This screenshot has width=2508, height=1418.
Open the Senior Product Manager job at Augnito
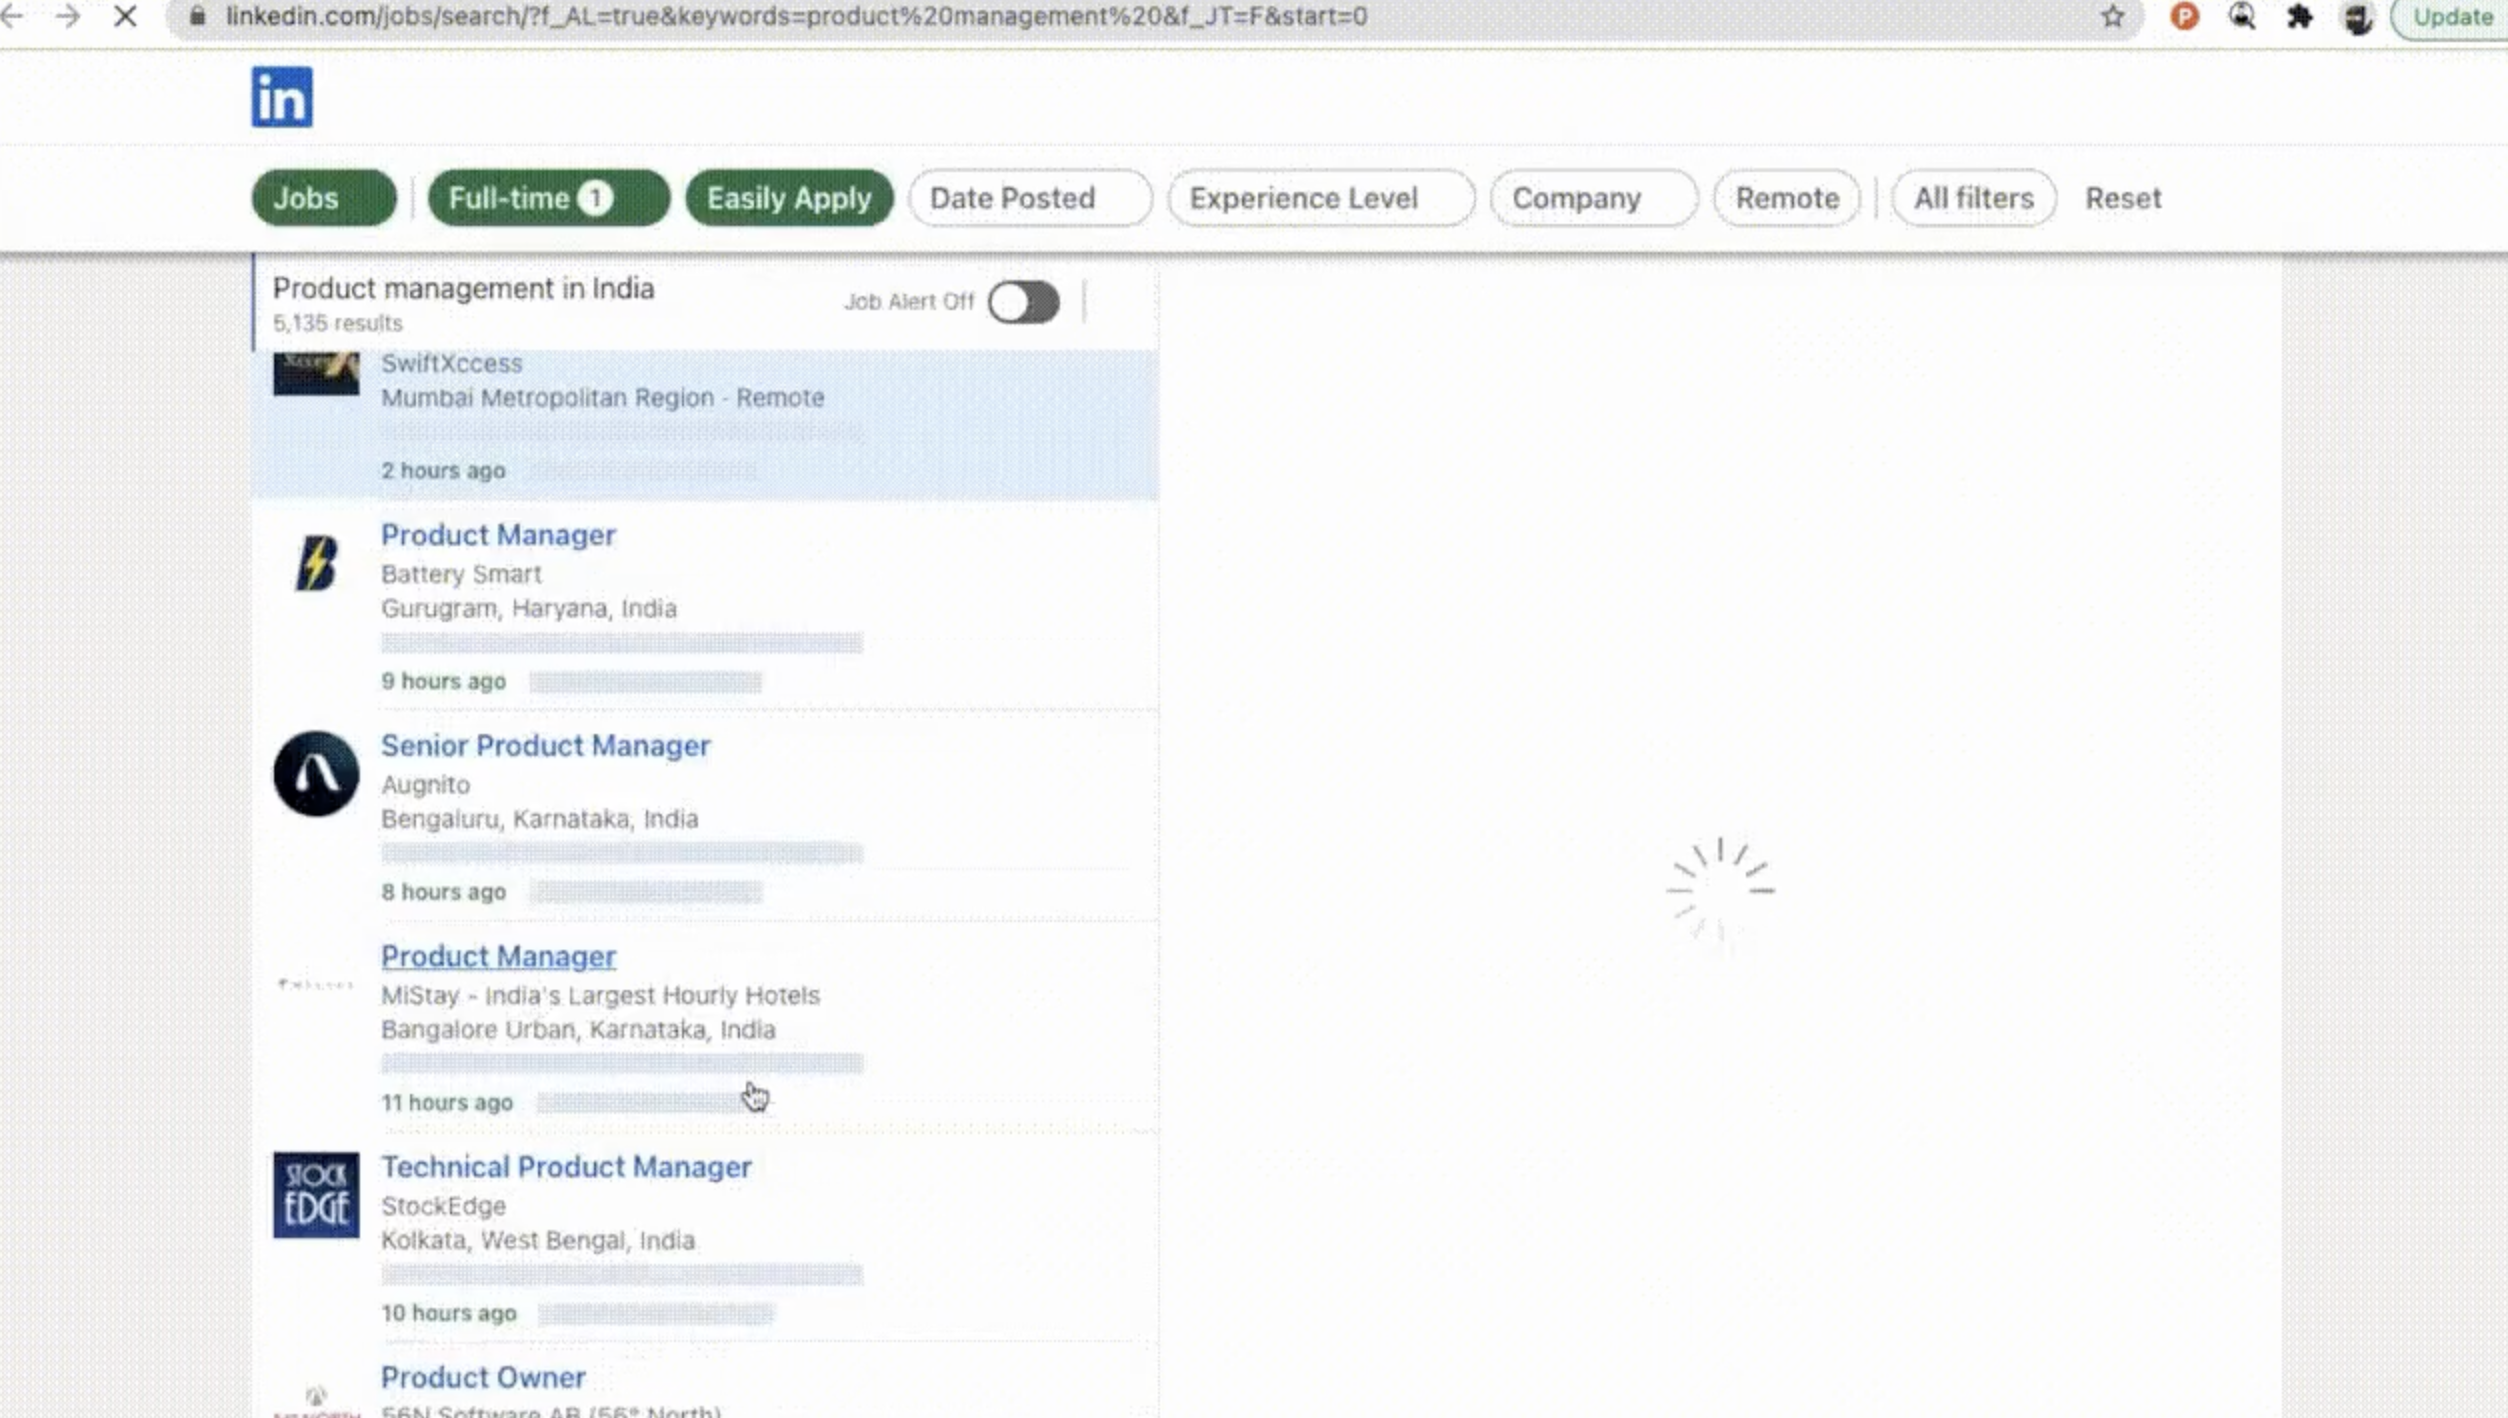545,746
